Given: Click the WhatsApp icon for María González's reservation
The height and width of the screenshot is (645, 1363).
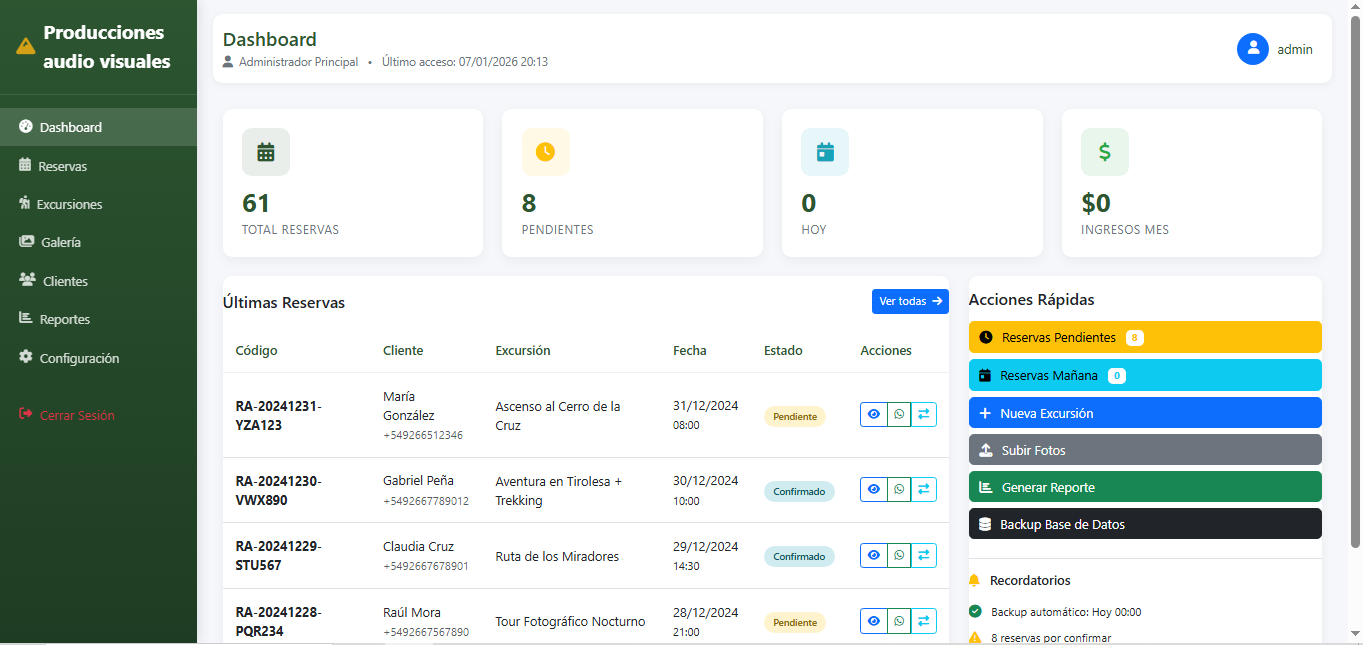Looking at the screenshot, I should click(899, 414).
